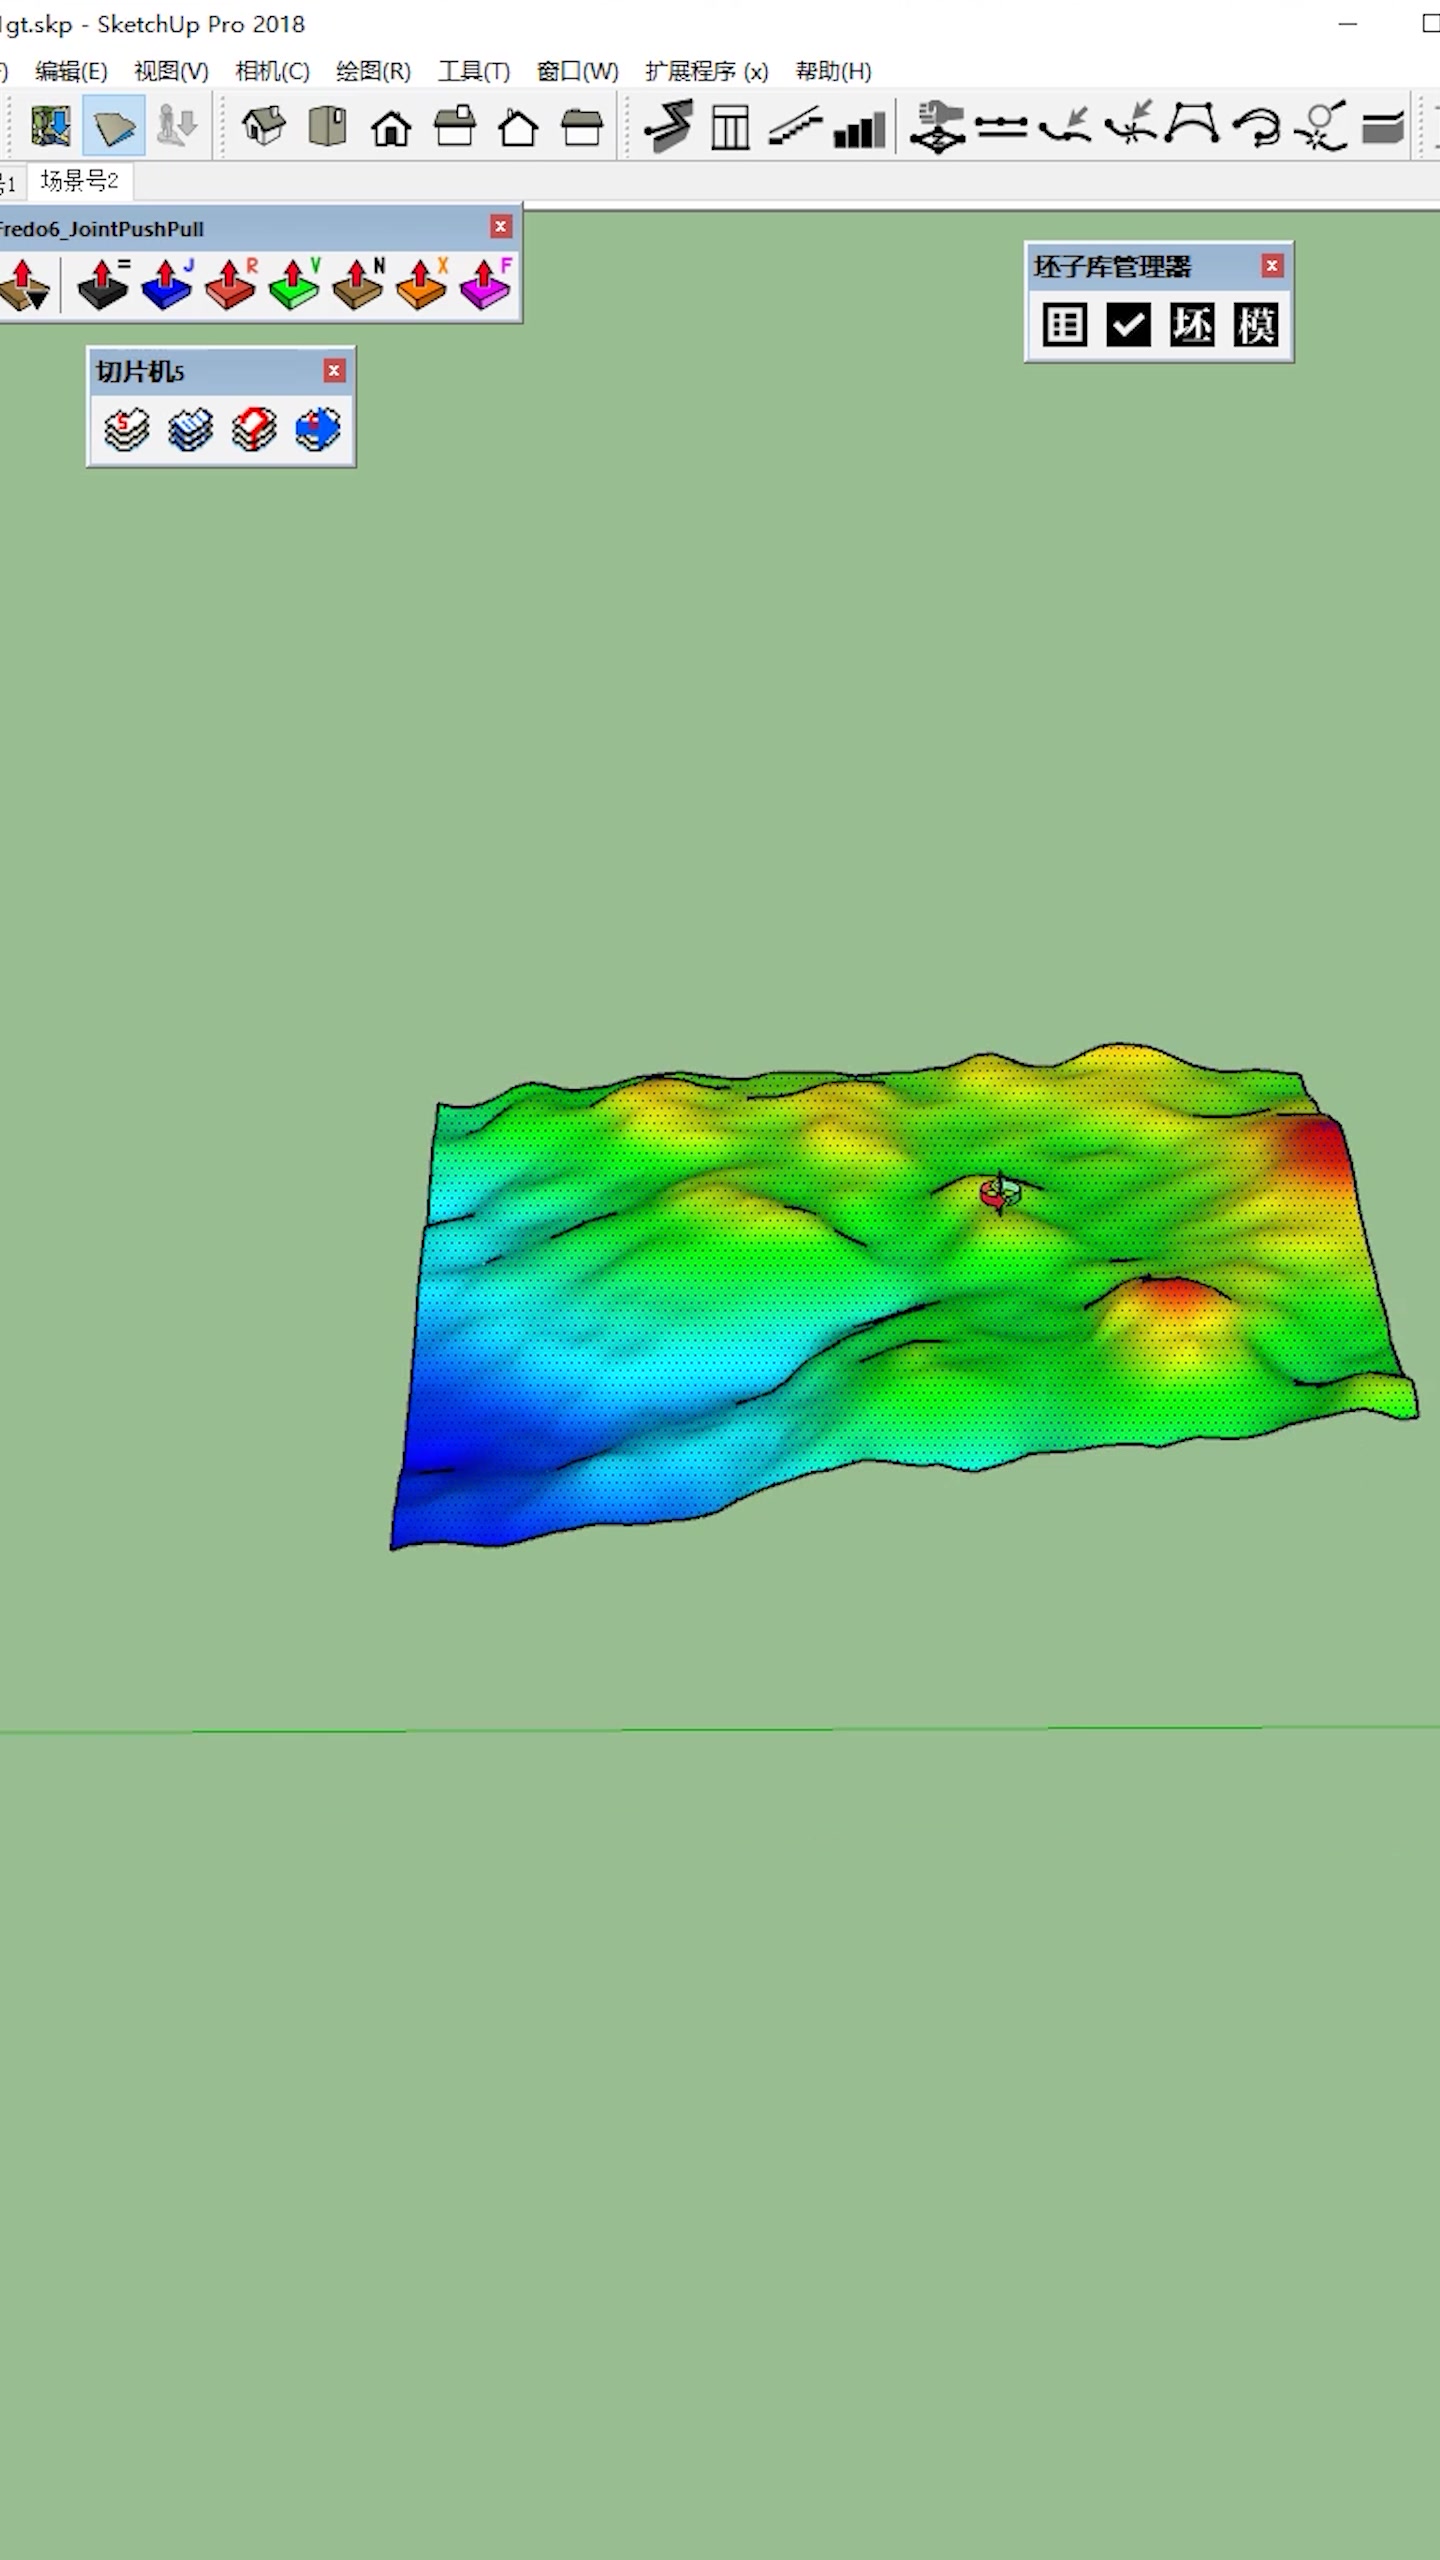Select the red Round Push Pull R tool

tap(231, 285)
